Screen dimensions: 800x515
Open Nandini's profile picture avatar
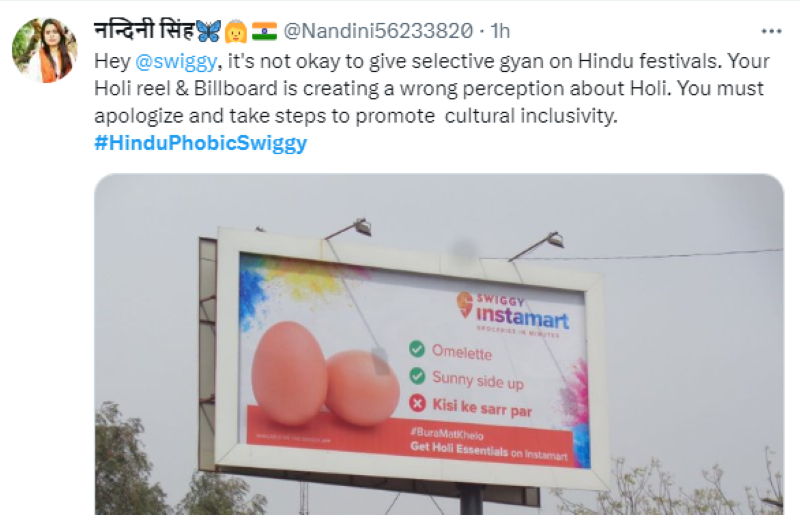[45, 50]
